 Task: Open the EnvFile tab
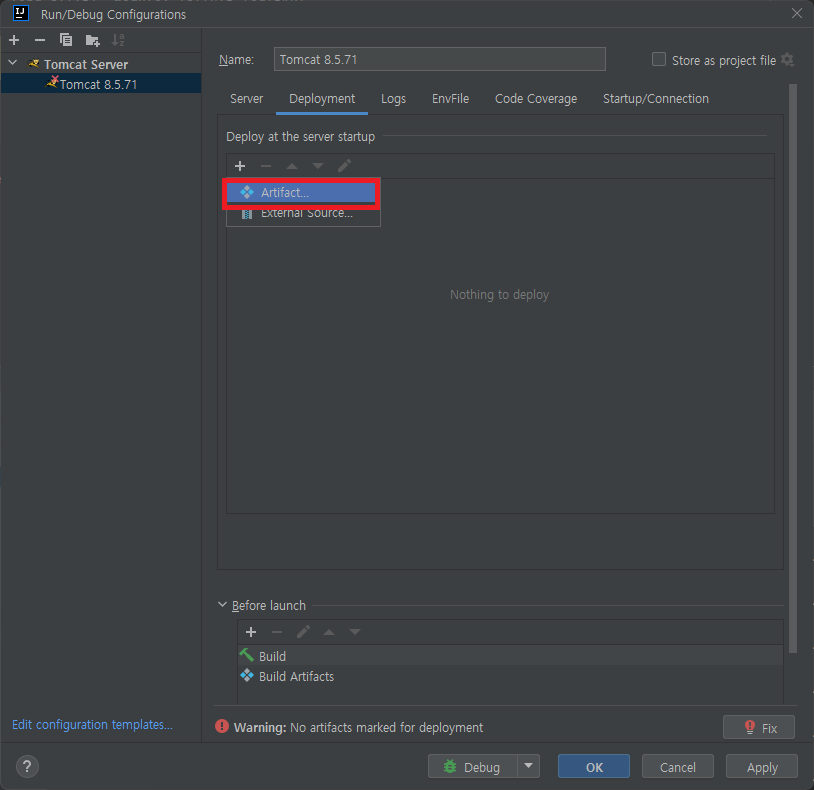point(450,99)
